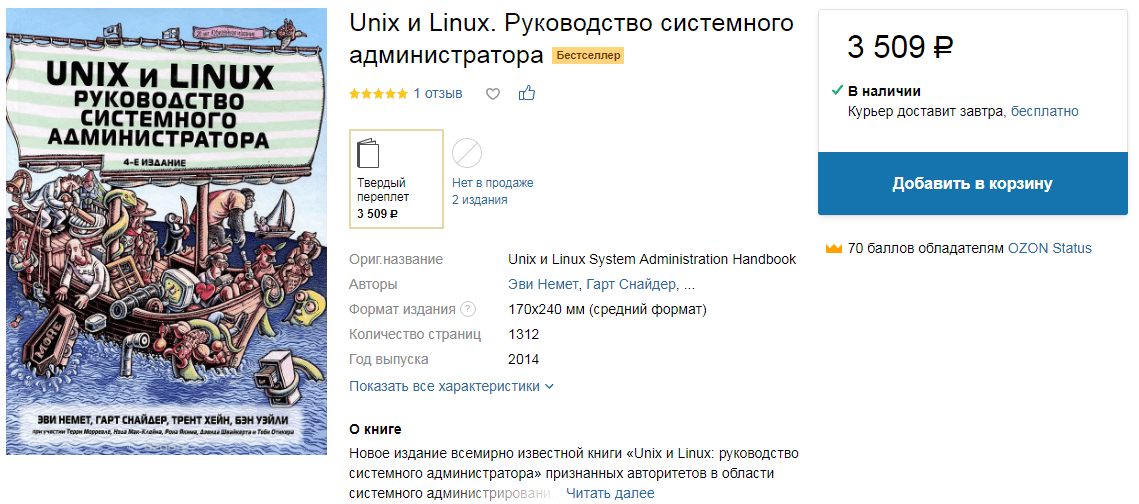The image size is (1139, 504).
Task: Select the Нет в продаже edition option
Action: pyautogui.click(x=493, y=179)
